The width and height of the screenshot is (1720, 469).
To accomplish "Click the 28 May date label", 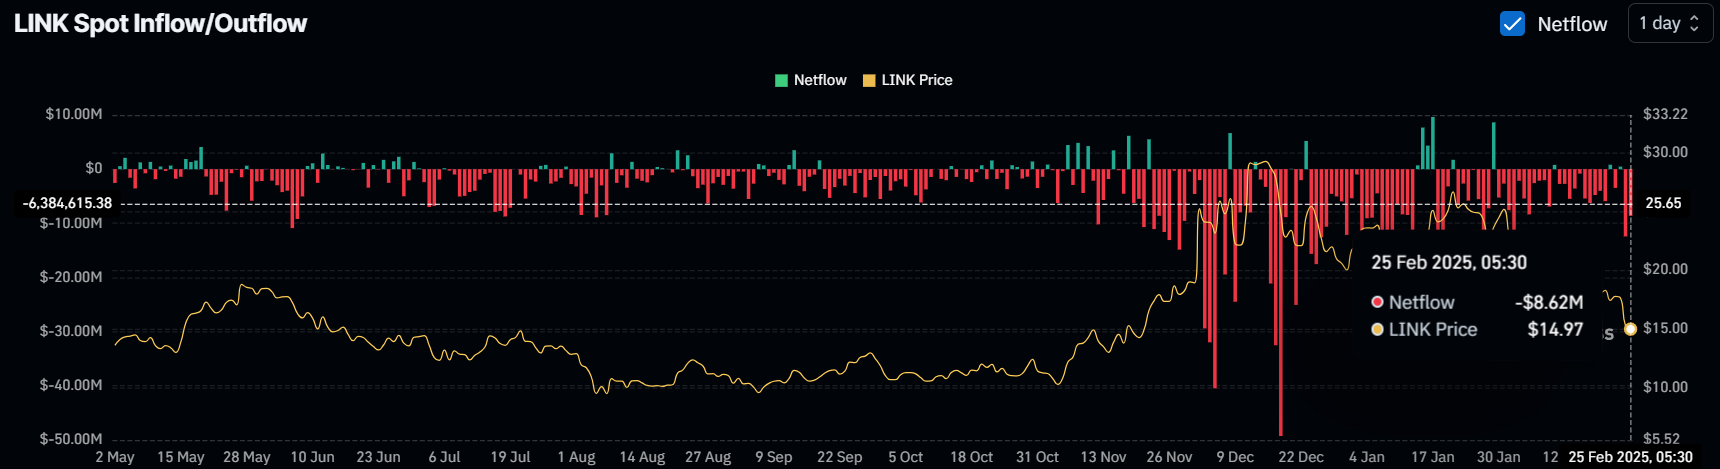I will pyautogui.click(x=247, y=457).
